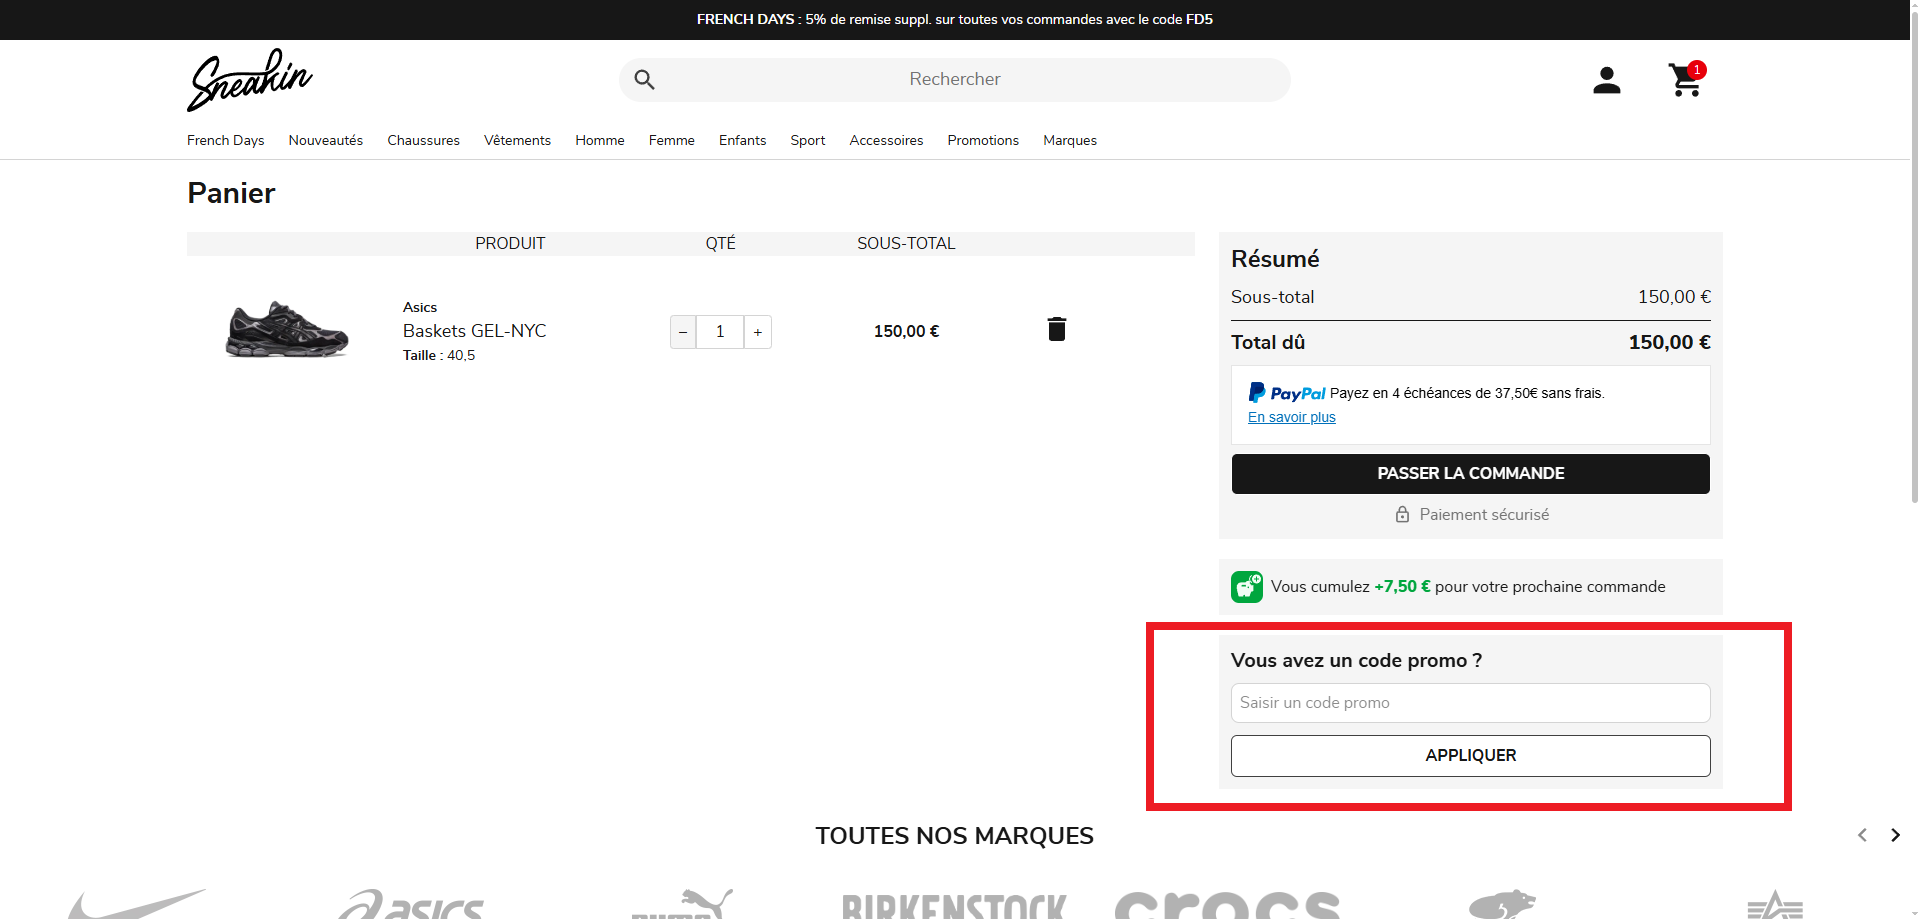Open the Baskets GEL-NYC product link

(x=475, y=331)
